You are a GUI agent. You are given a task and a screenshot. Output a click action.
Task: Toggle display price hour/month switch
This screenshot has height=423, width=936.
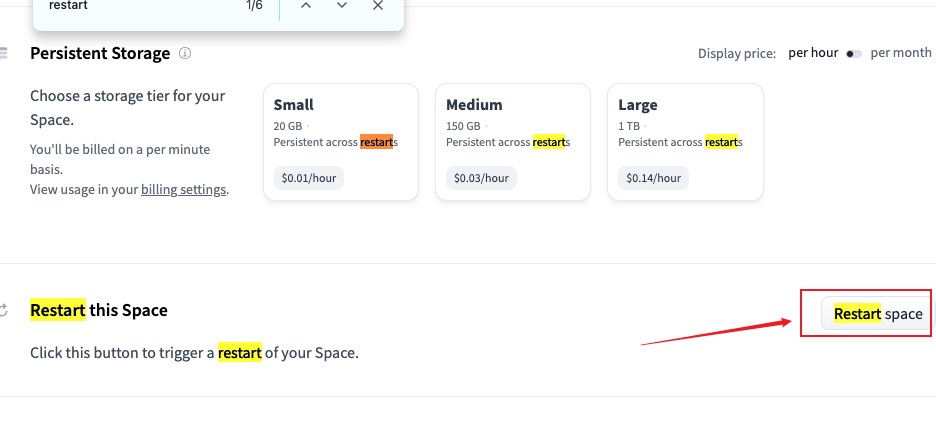pyautogui.click(x=854, y=54)
